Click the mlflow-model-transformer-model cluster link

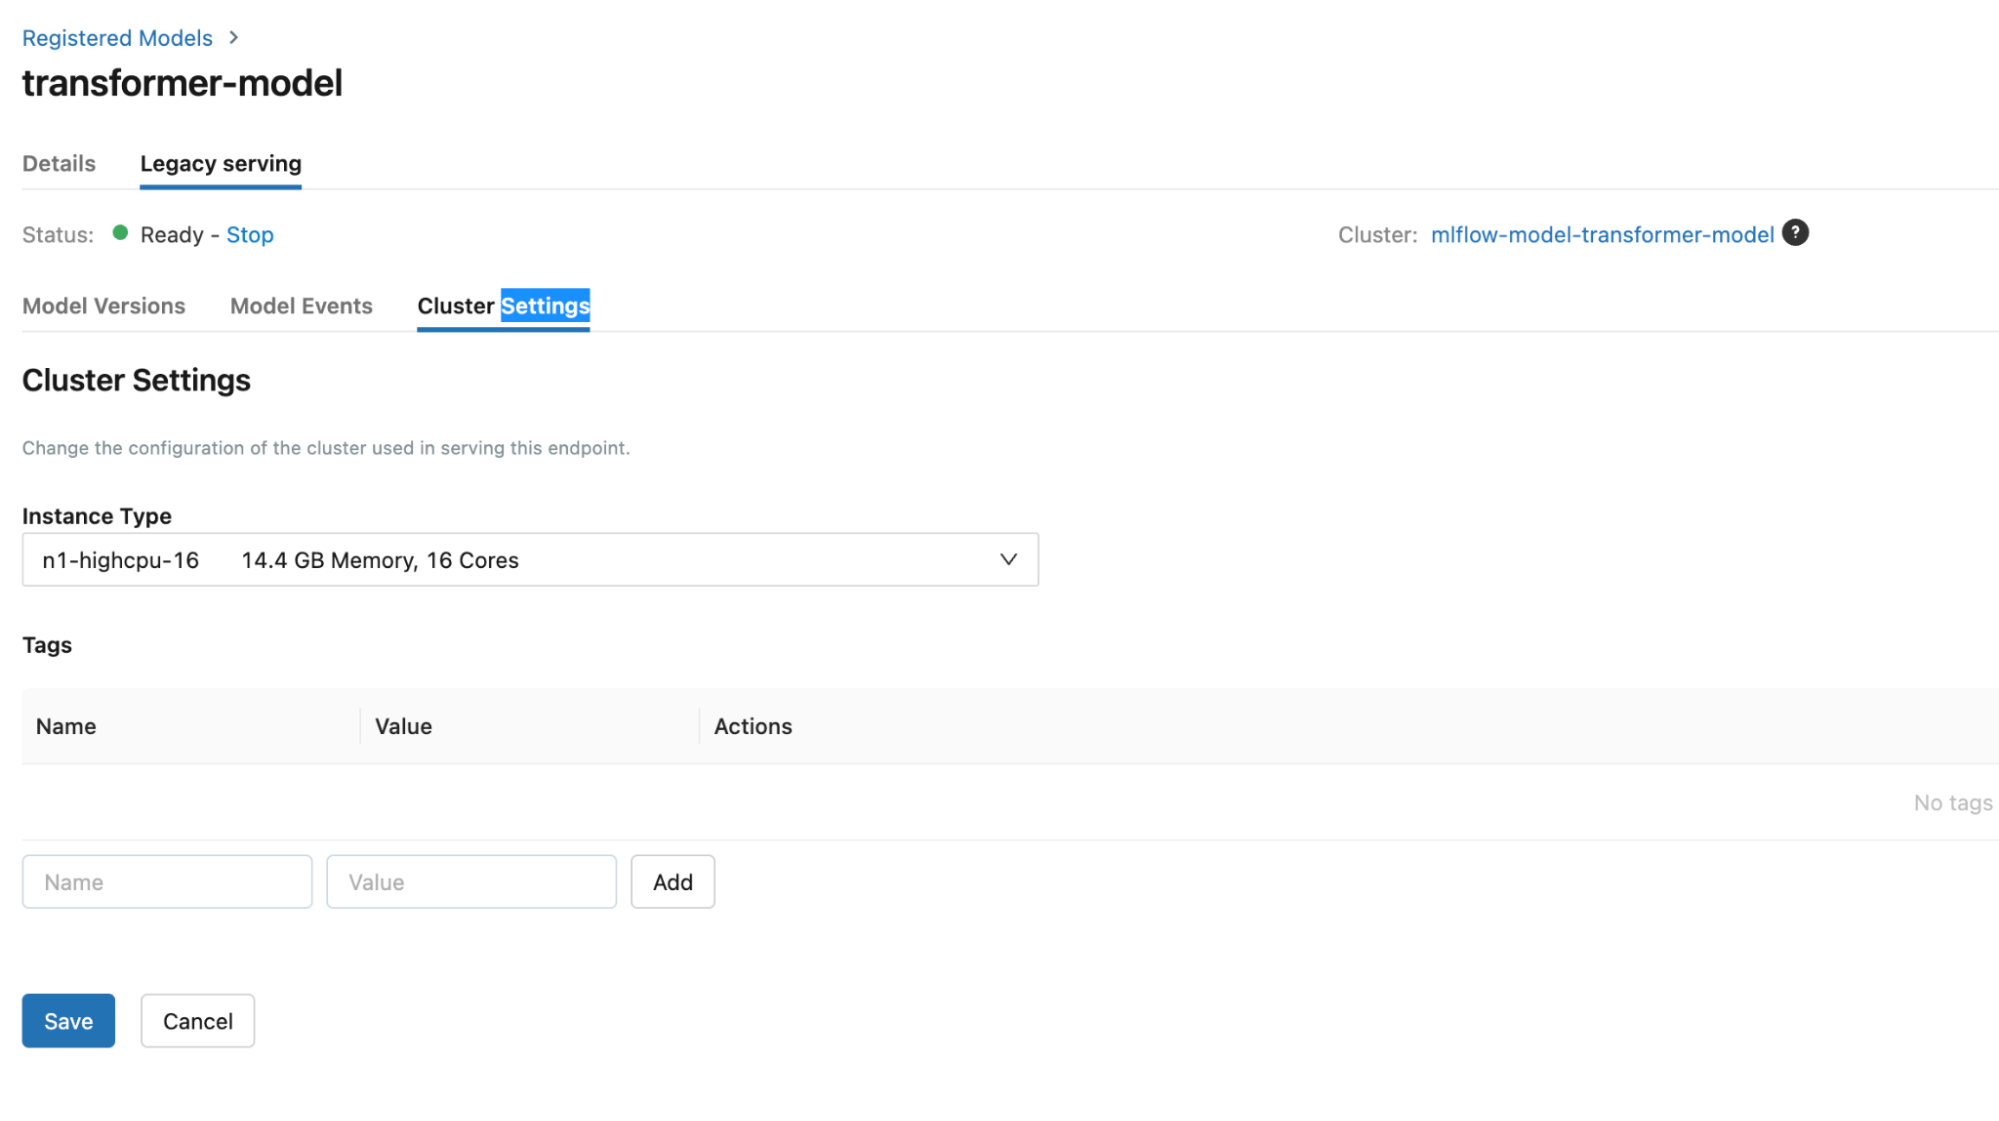point(1601,234)
